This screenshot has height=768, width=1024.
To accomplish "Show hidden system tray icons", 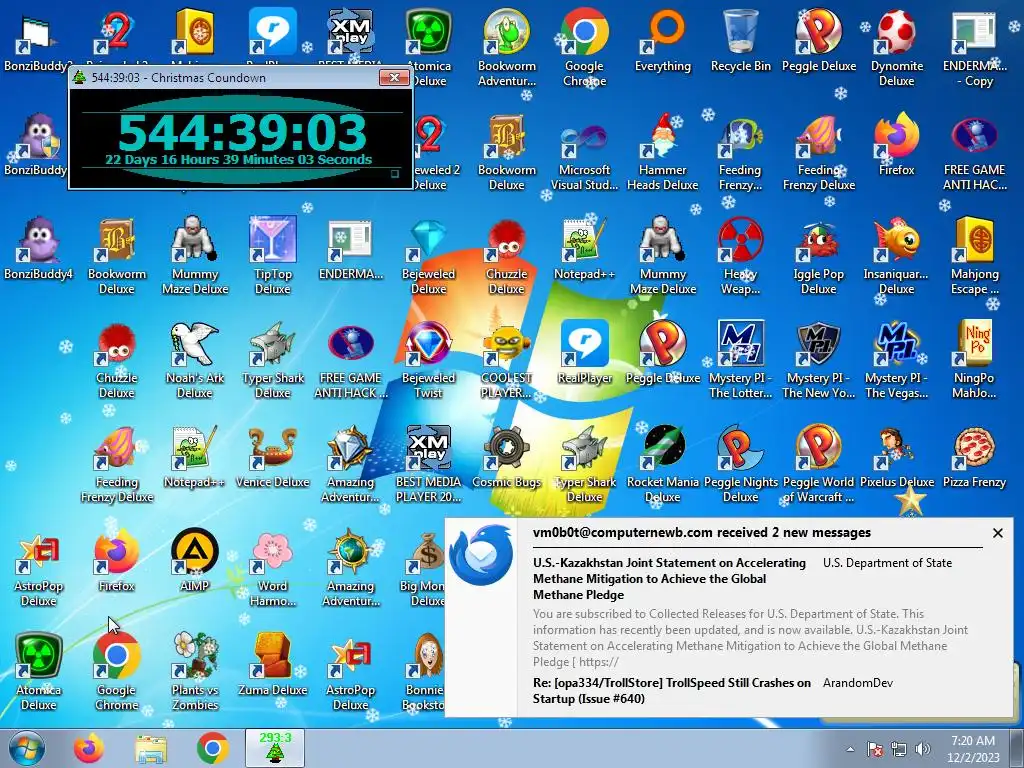I will [850, 749].
